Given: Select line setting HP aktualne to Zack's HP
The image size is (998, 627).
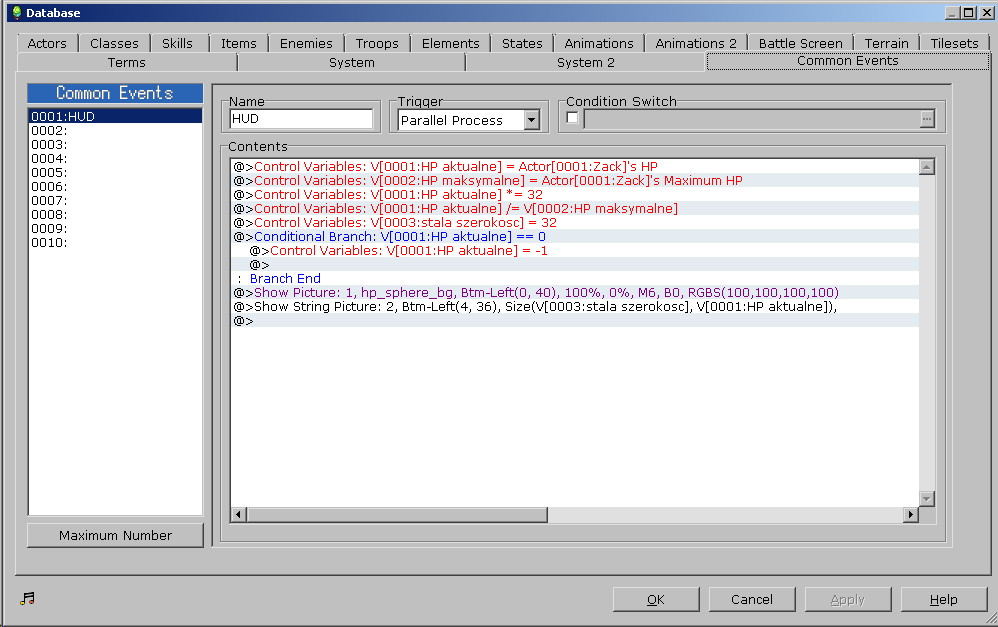Looking at the screenshot, I should pos(575,167).
